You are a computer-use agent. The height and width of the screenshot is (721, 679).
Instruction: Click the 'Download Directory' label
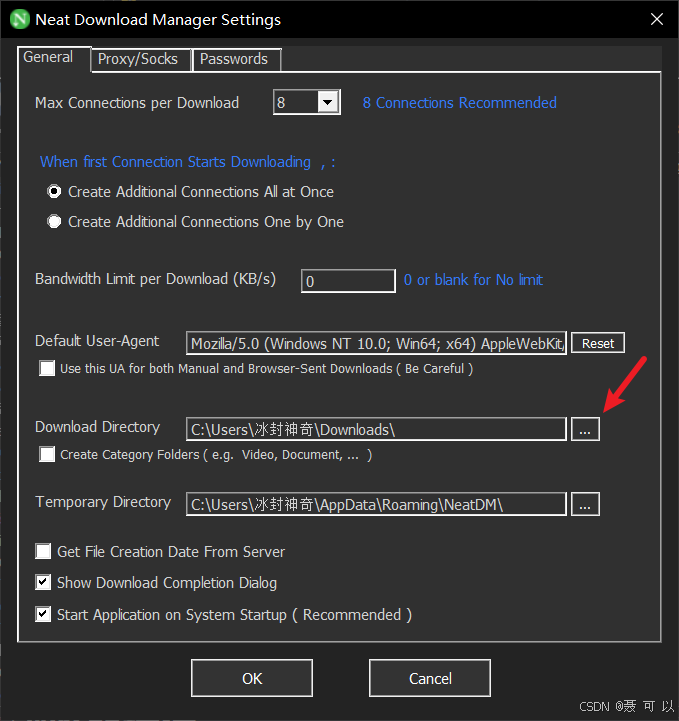click(x=97, y=427)
